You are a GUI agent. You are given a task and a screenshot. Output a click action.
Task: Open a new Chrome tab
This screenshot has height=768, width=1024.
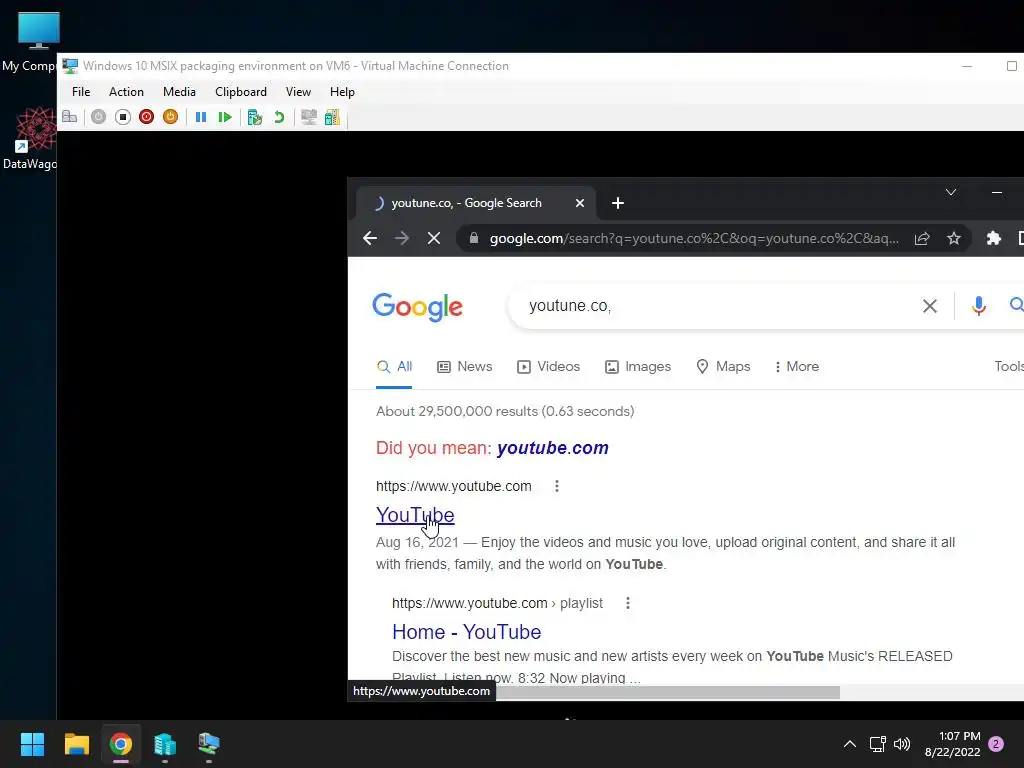(618, 203)
